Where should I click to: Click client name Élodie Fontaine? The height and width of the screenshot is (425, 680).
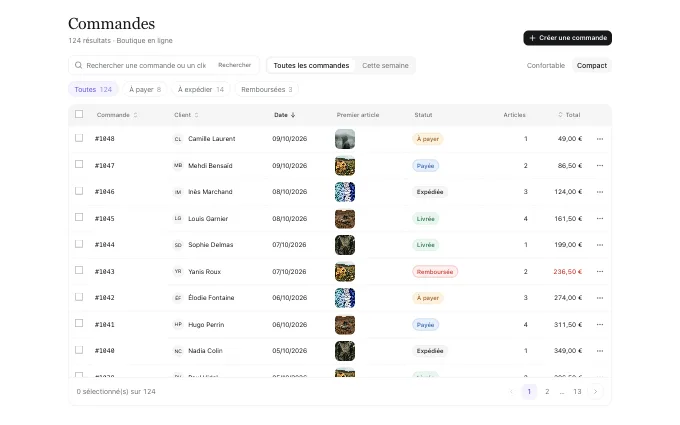pyautogui.click(x=211, y=298)
